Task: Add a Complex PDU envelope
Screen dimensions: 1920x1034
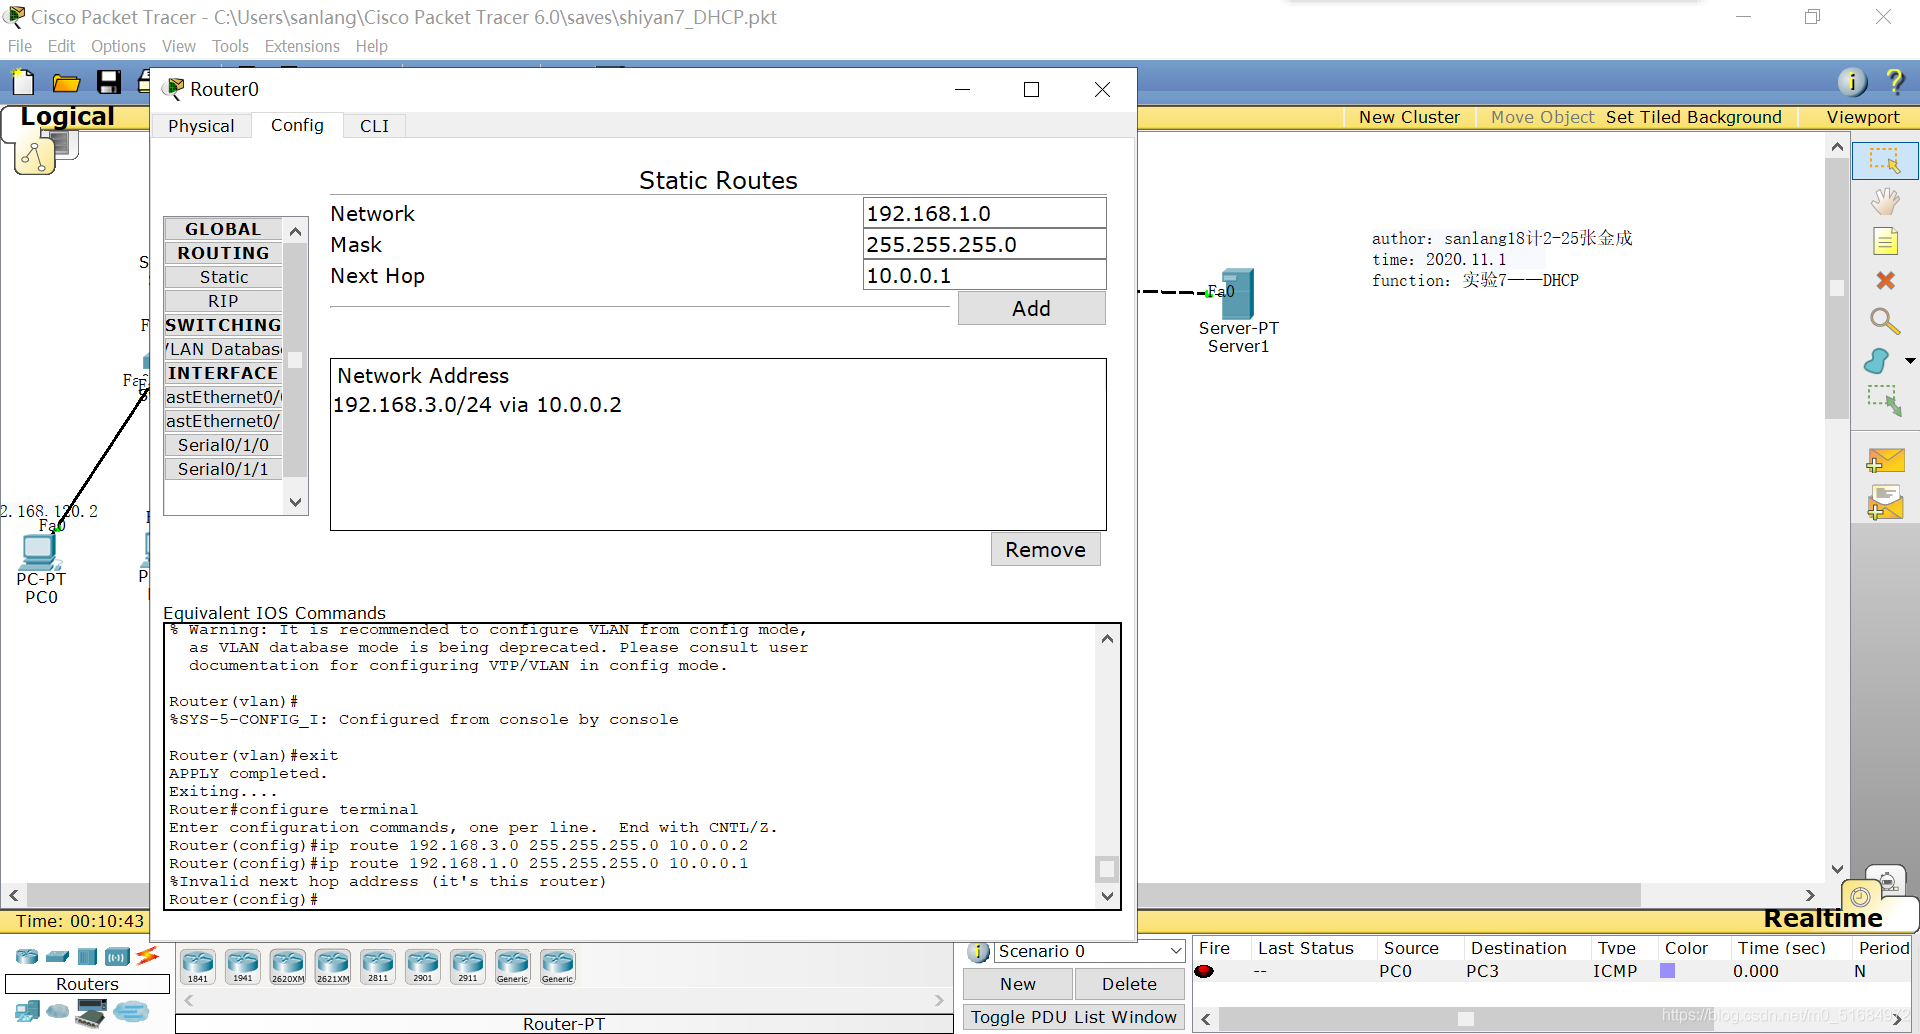Action: point(1885,503)
